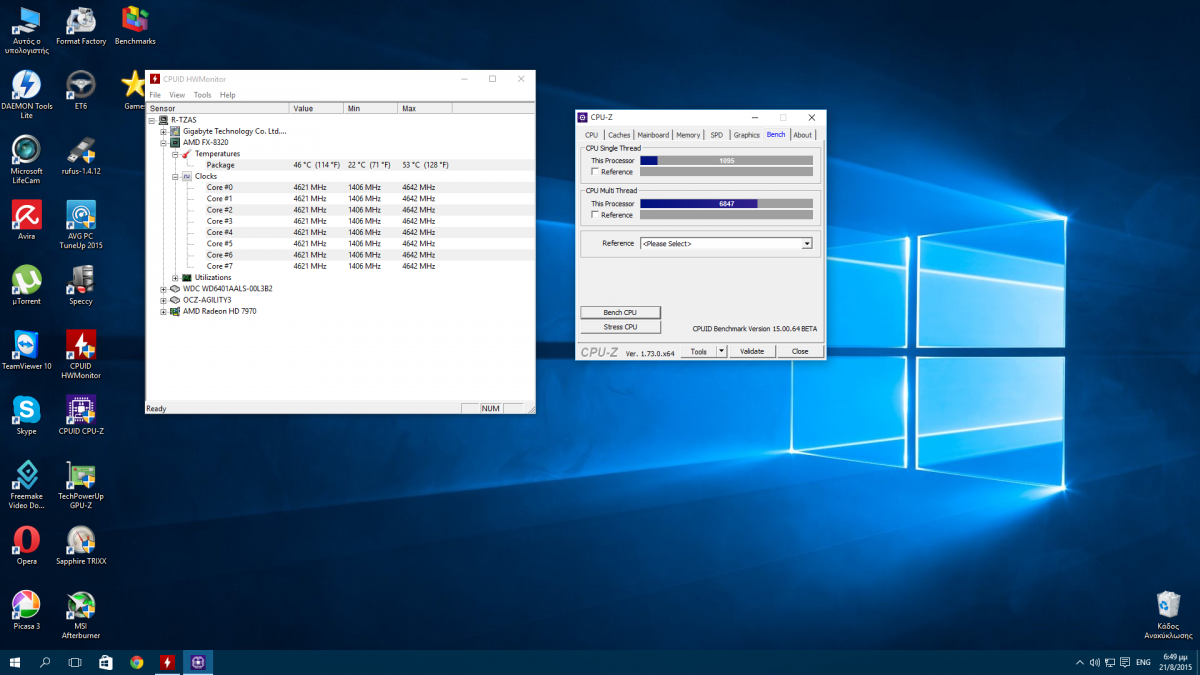Open Skype desktop icon
This screenshot has height=675, width=1200.
pos(26,416)
